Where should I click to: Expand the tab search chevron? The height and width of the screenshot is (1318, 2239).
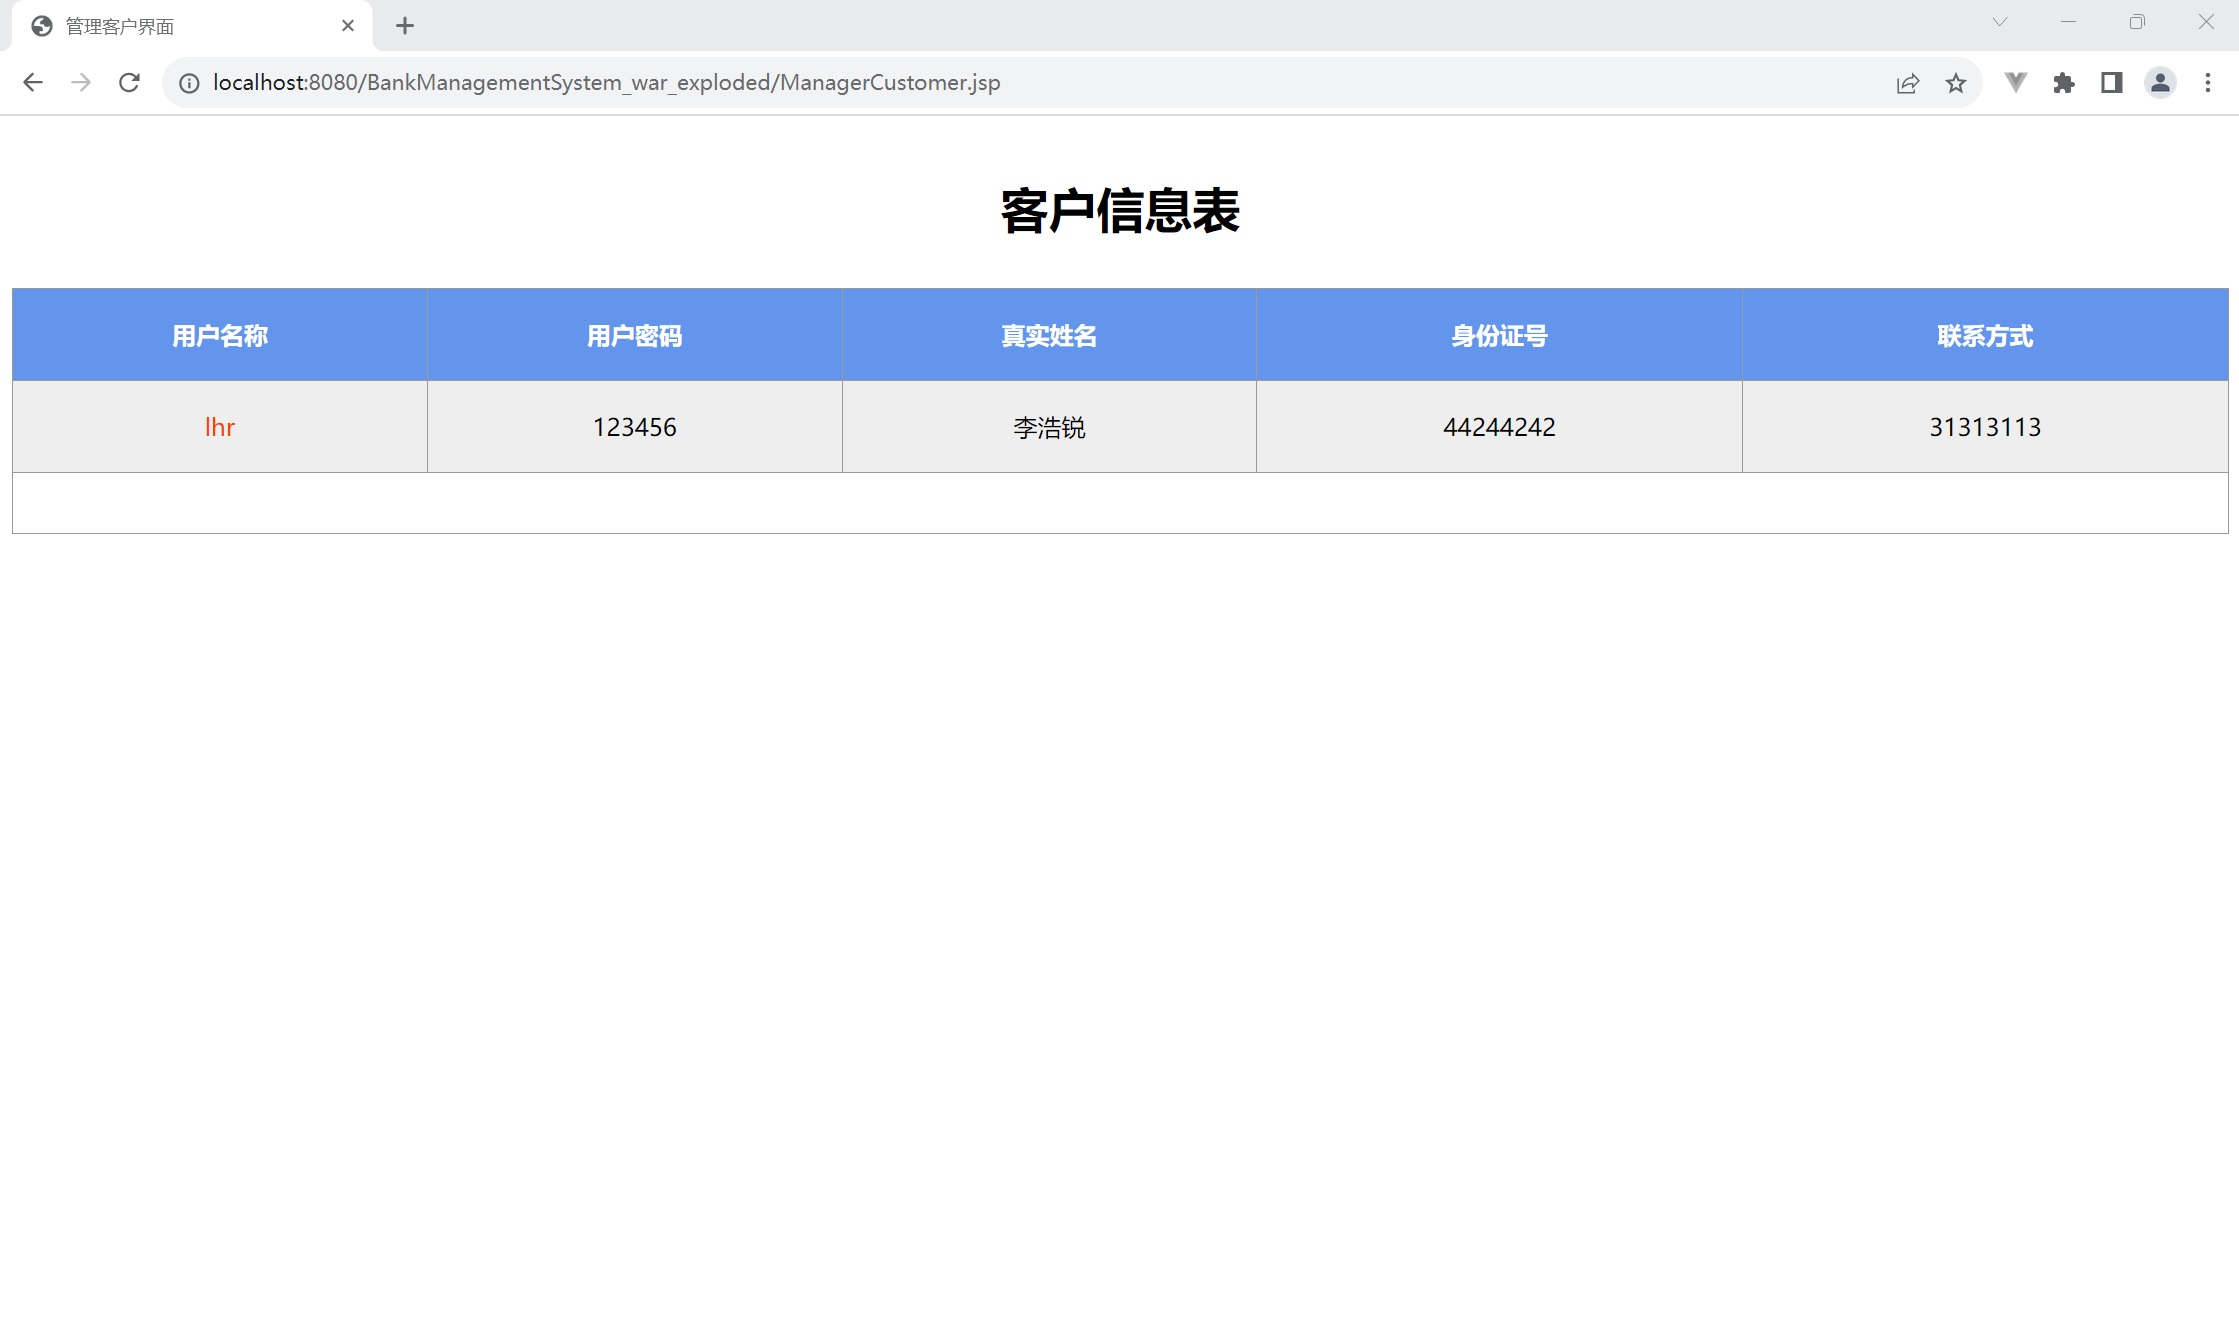2000,22
